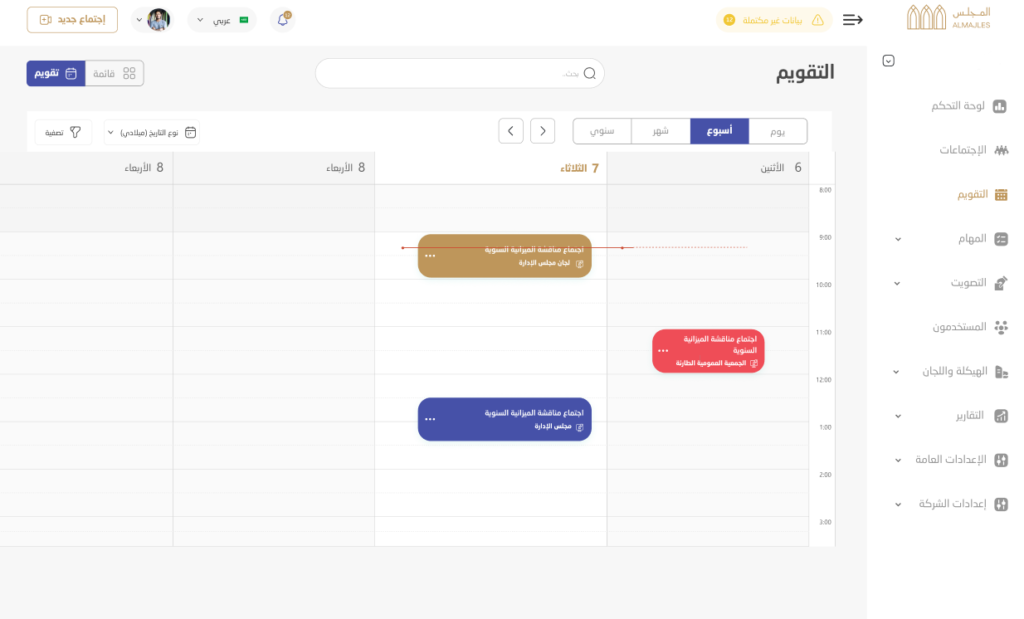Click the three dots on red meeting

coord(663,351)
